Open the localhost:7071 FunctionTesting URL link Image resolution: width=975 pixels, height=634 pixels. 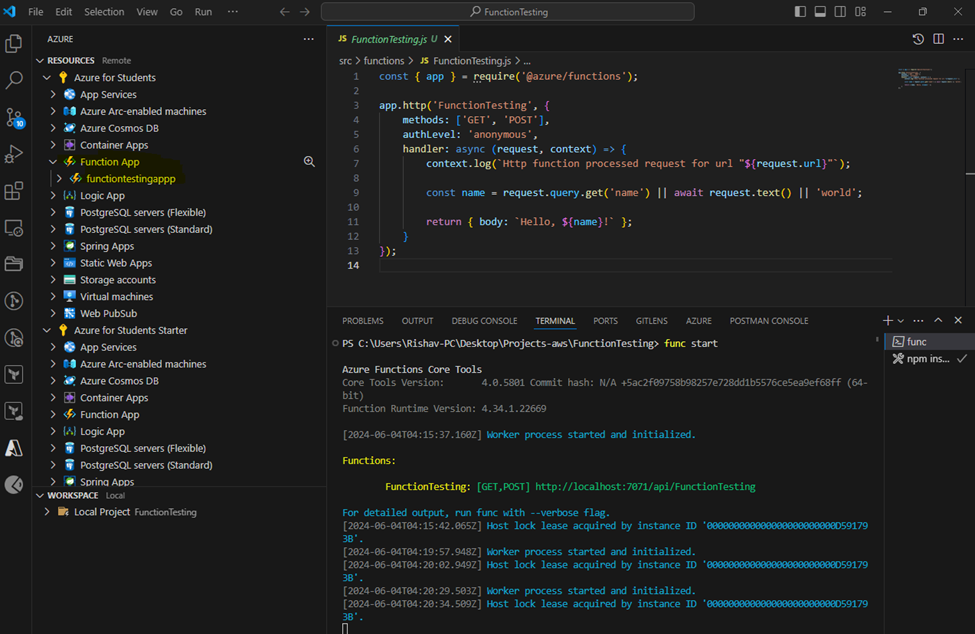(x=645, y=487)
